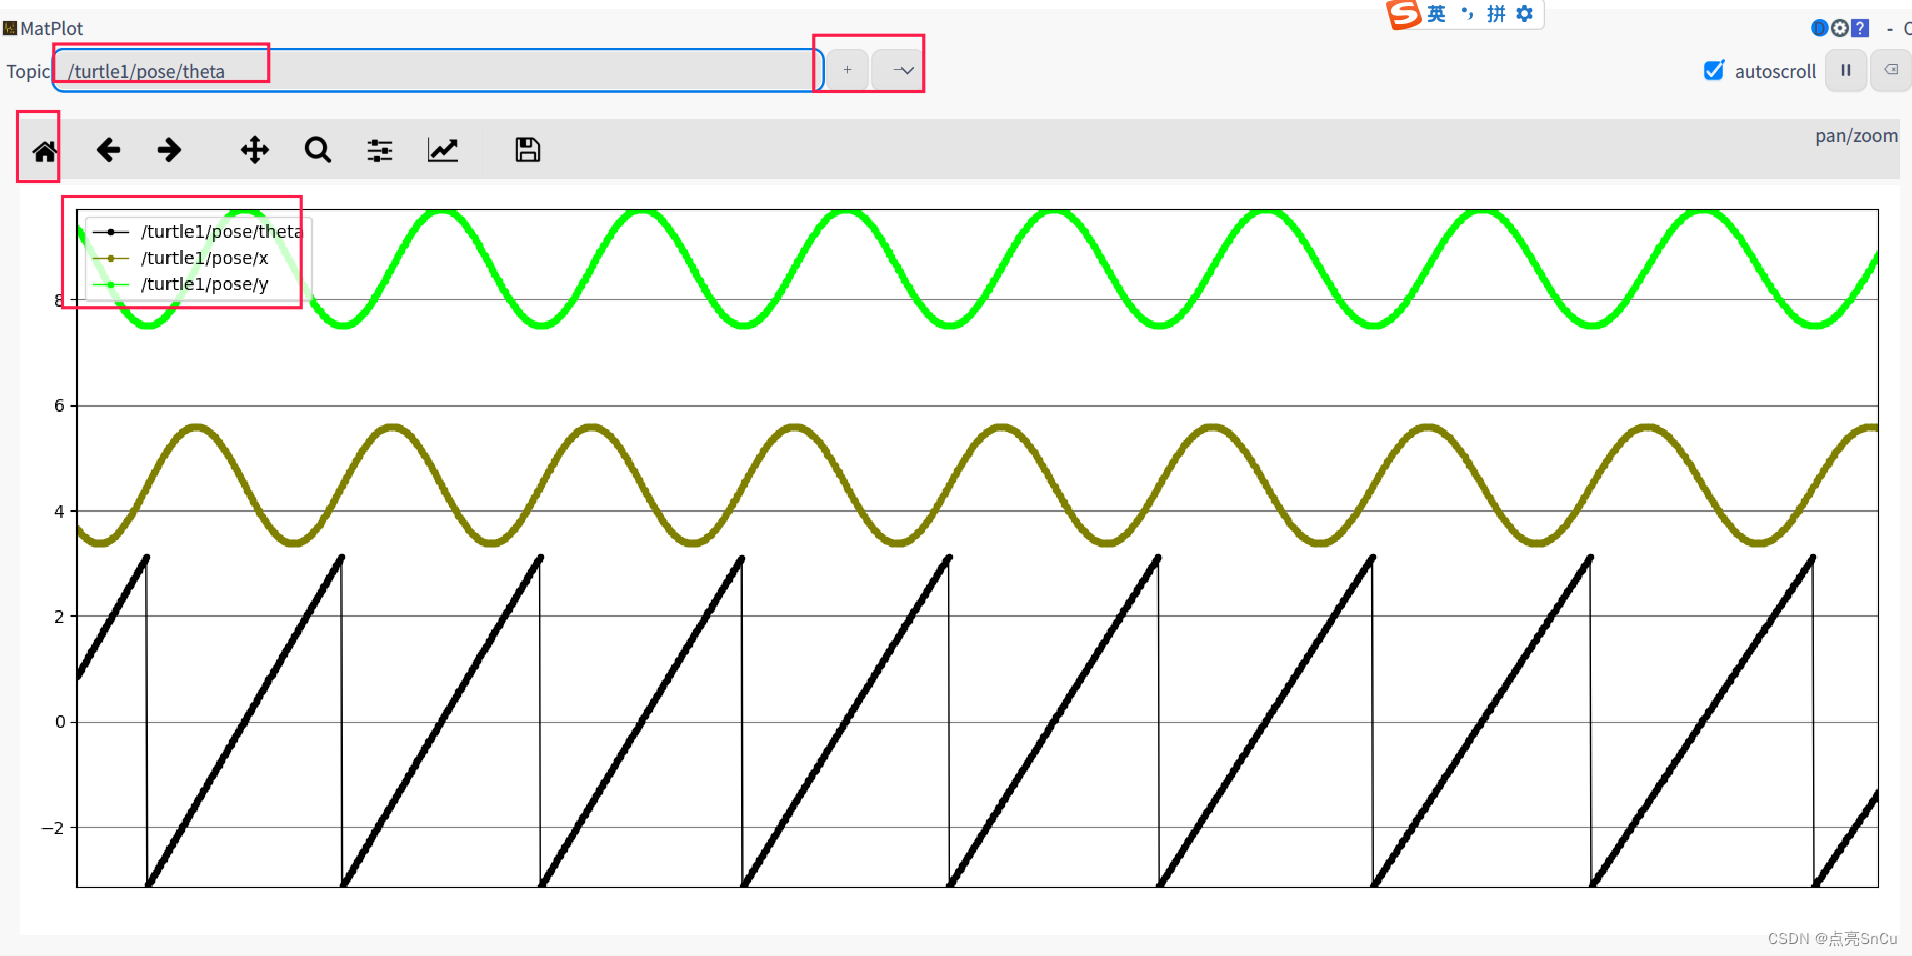Screen dimensions: 1912x956
Task: Click the y-axis tick label −2
Action: point(53,828)
